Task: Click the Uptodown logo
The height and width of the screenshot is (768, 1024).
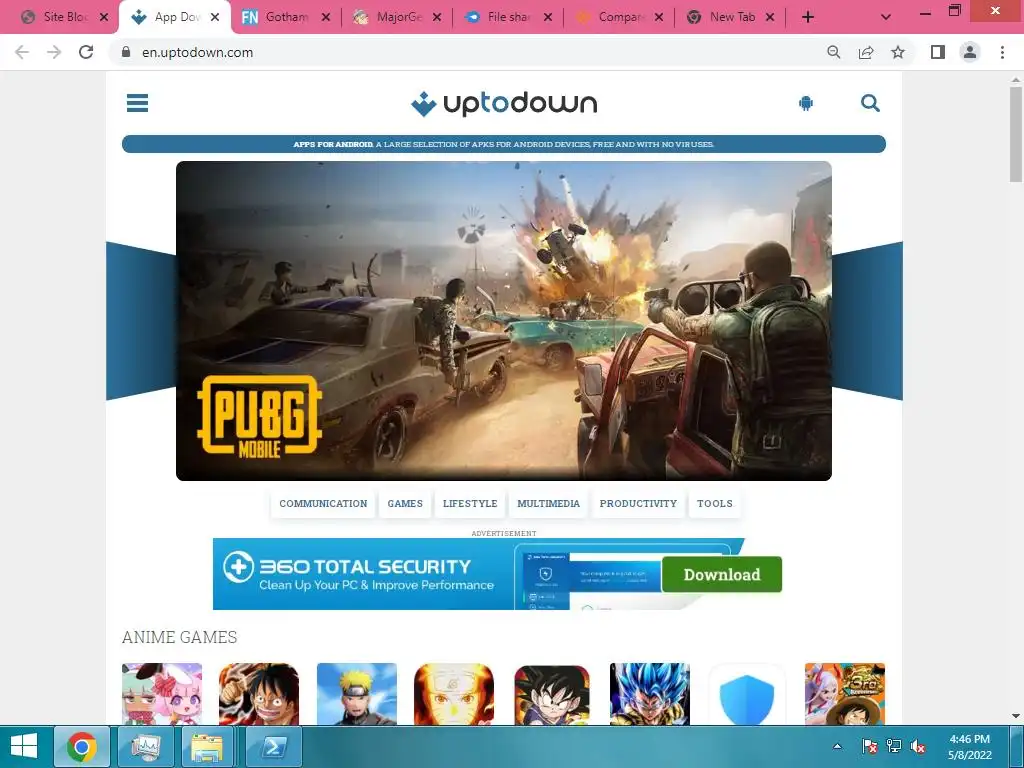Action: tap(504, 103)
